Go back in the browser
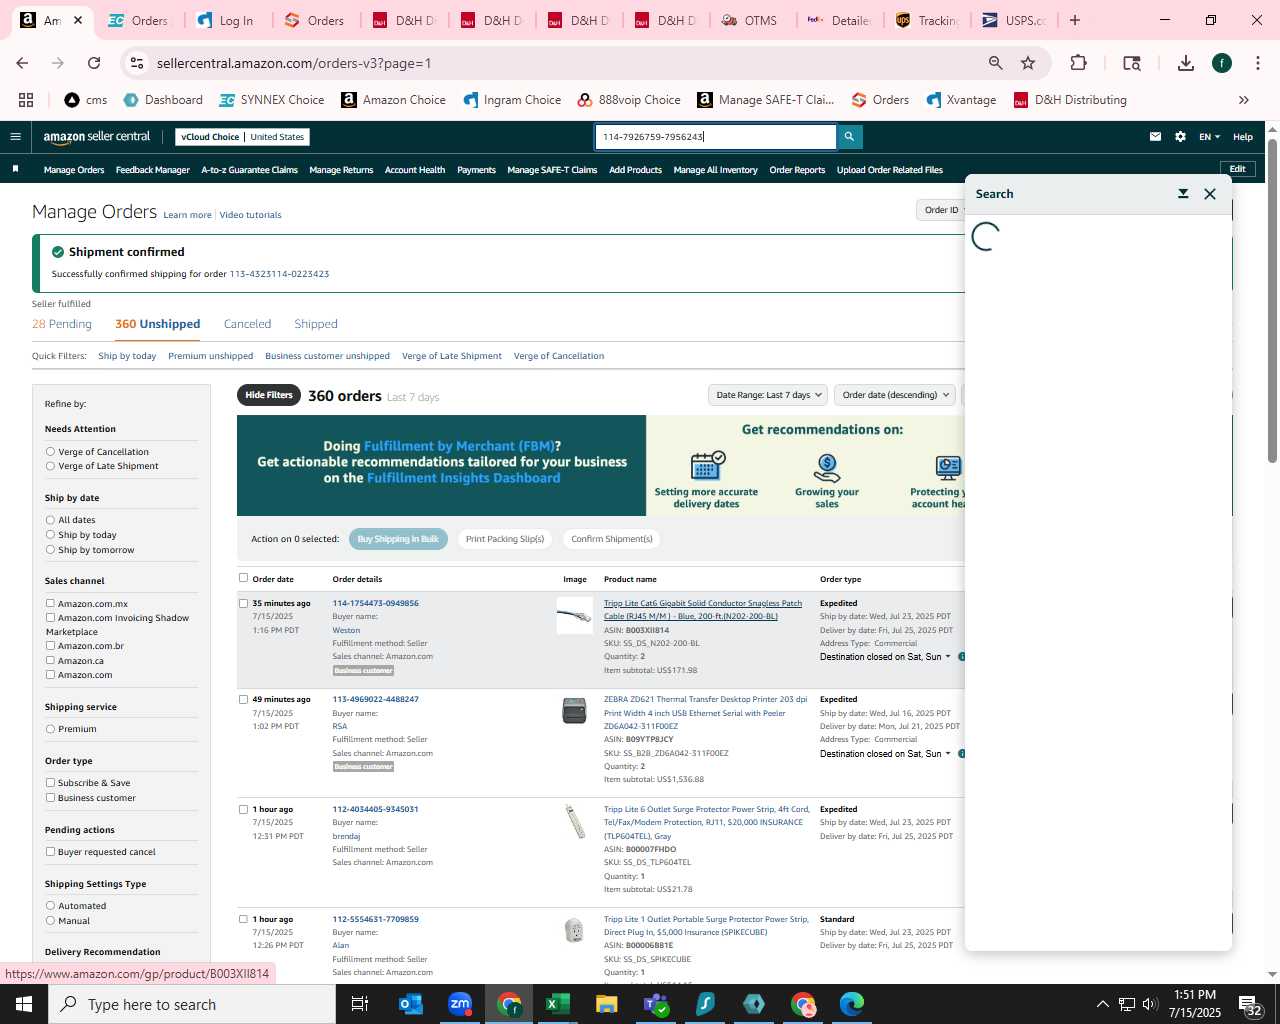 click(x=22, y=63)
